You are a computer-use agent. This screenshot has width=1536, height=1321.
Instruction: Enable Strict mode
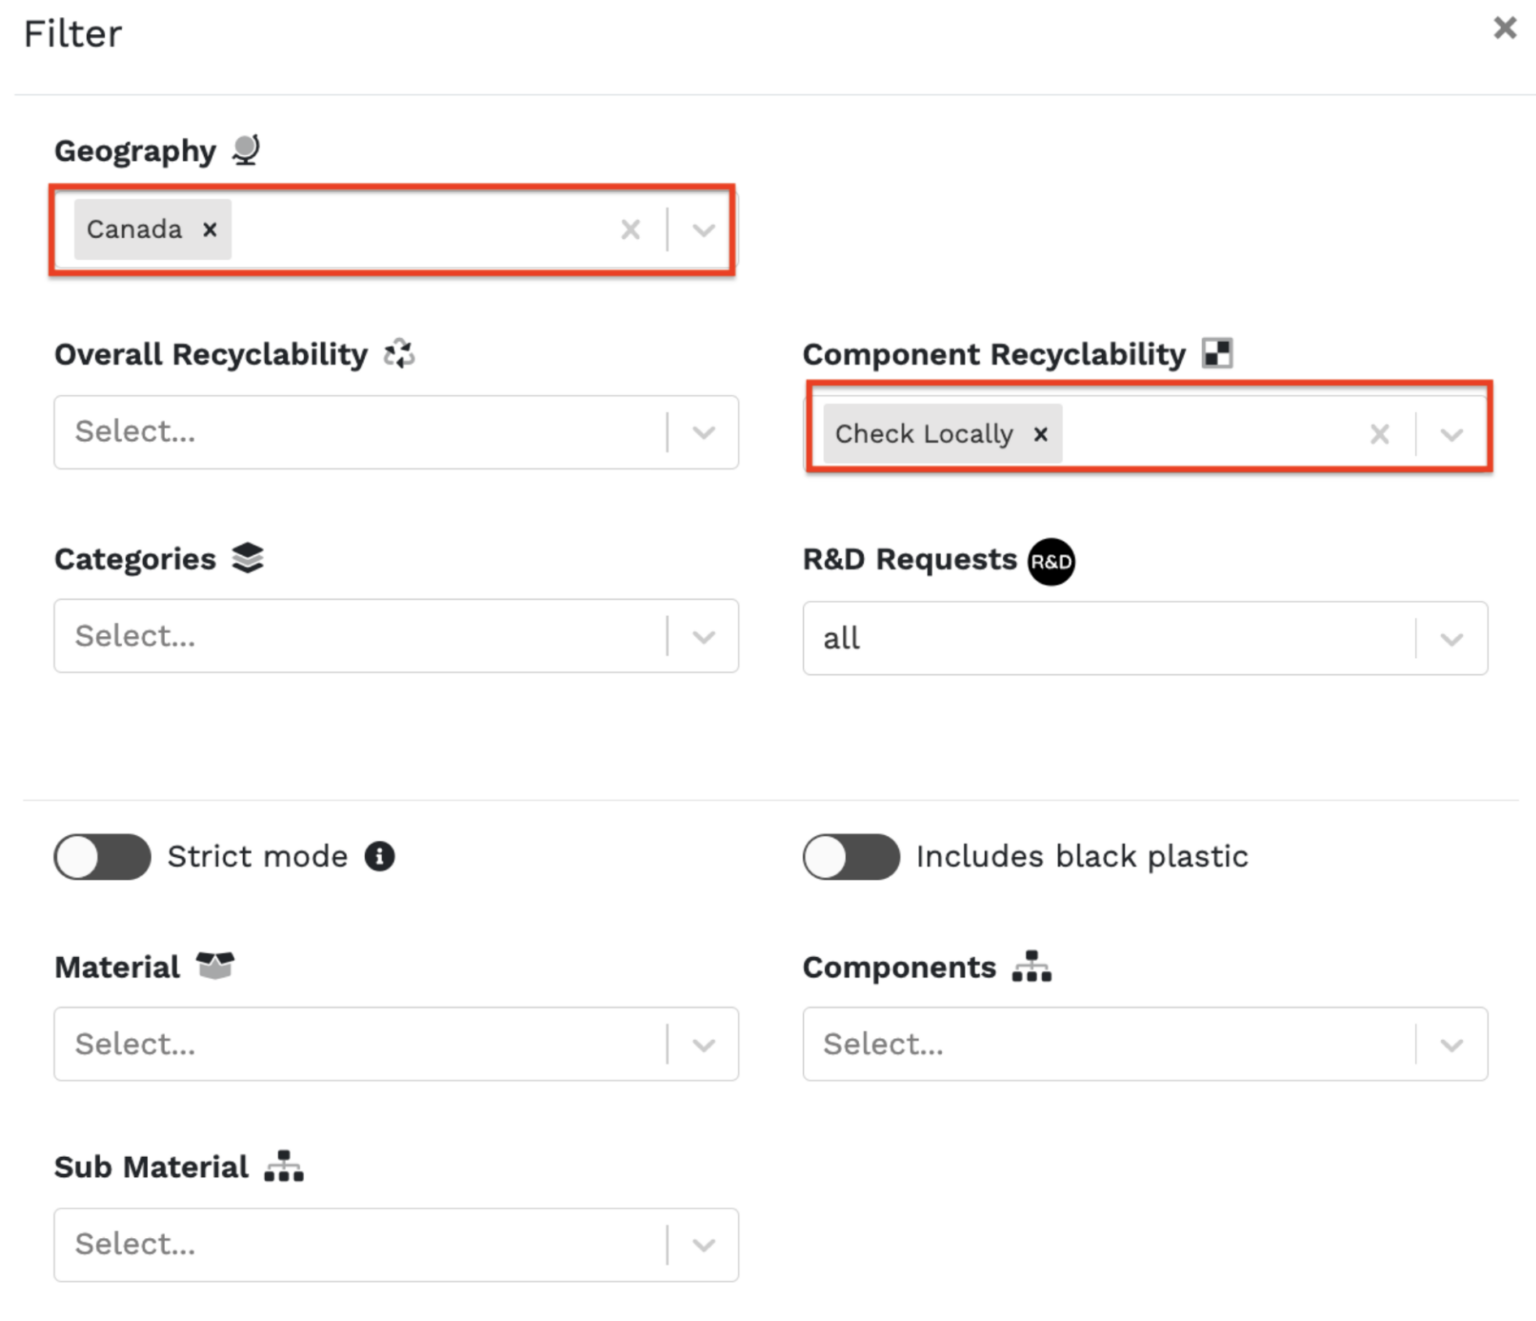click(x=101, y=857)
